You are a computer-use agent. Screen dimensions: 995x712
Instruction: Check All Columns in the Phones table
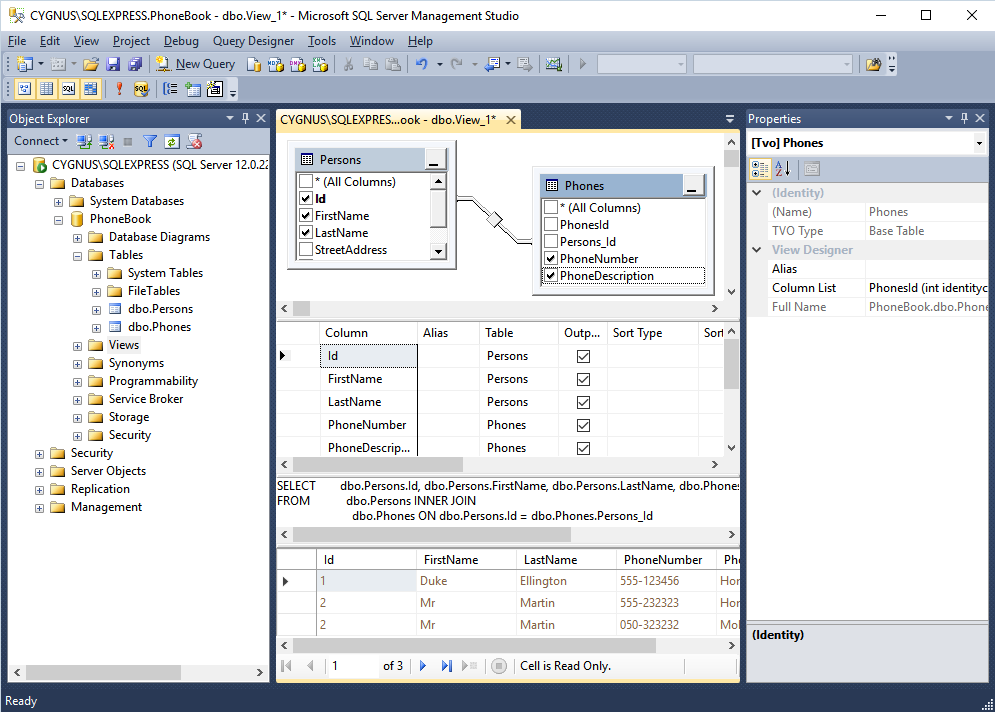click(x=550, y=208)
